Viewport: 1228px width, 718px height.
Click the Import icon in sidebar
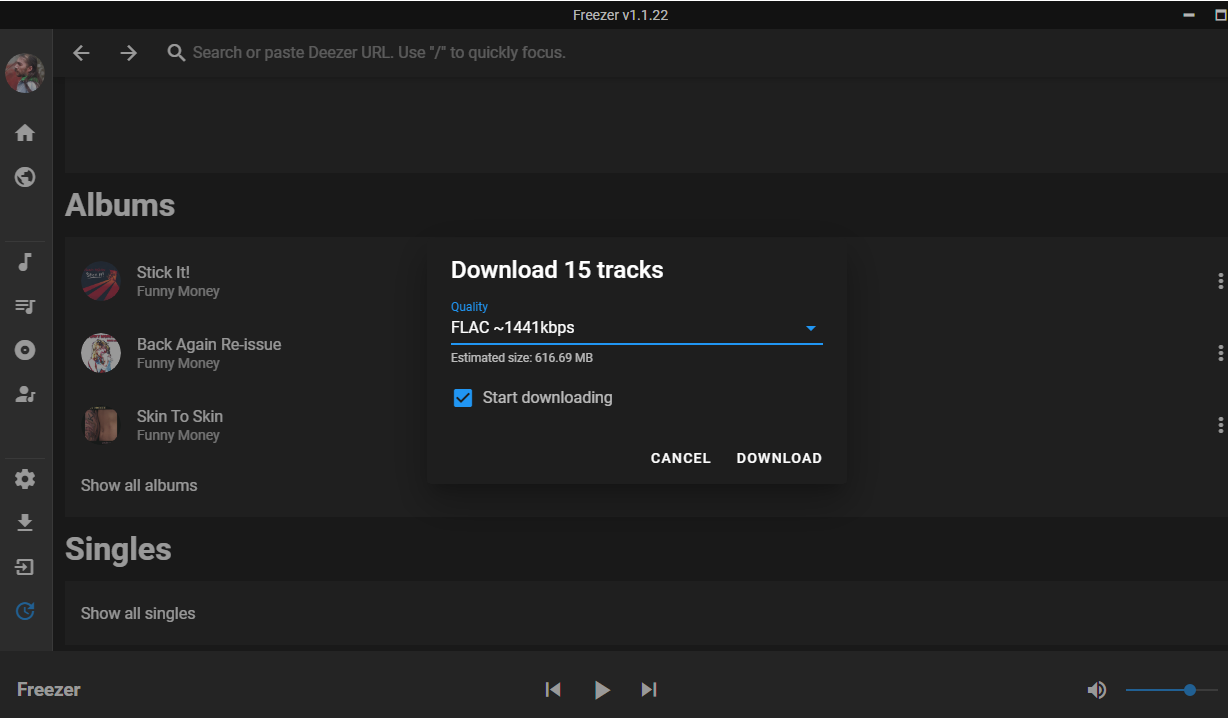point(25,567)
